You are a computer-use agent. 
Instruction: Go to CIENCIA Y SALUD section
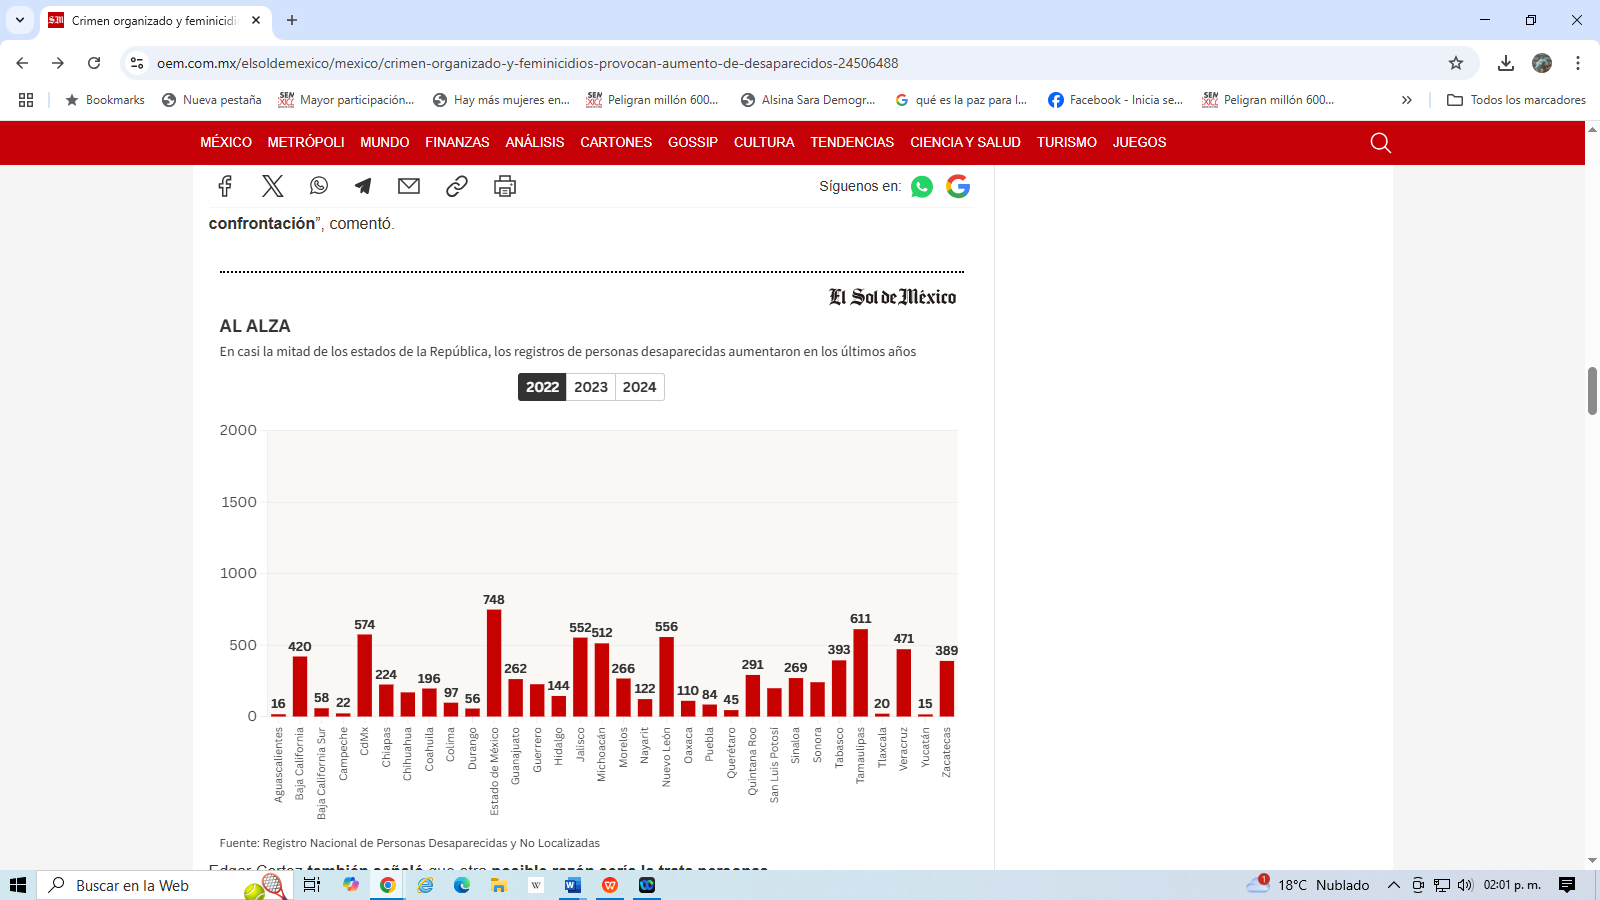tap(965, 142)
